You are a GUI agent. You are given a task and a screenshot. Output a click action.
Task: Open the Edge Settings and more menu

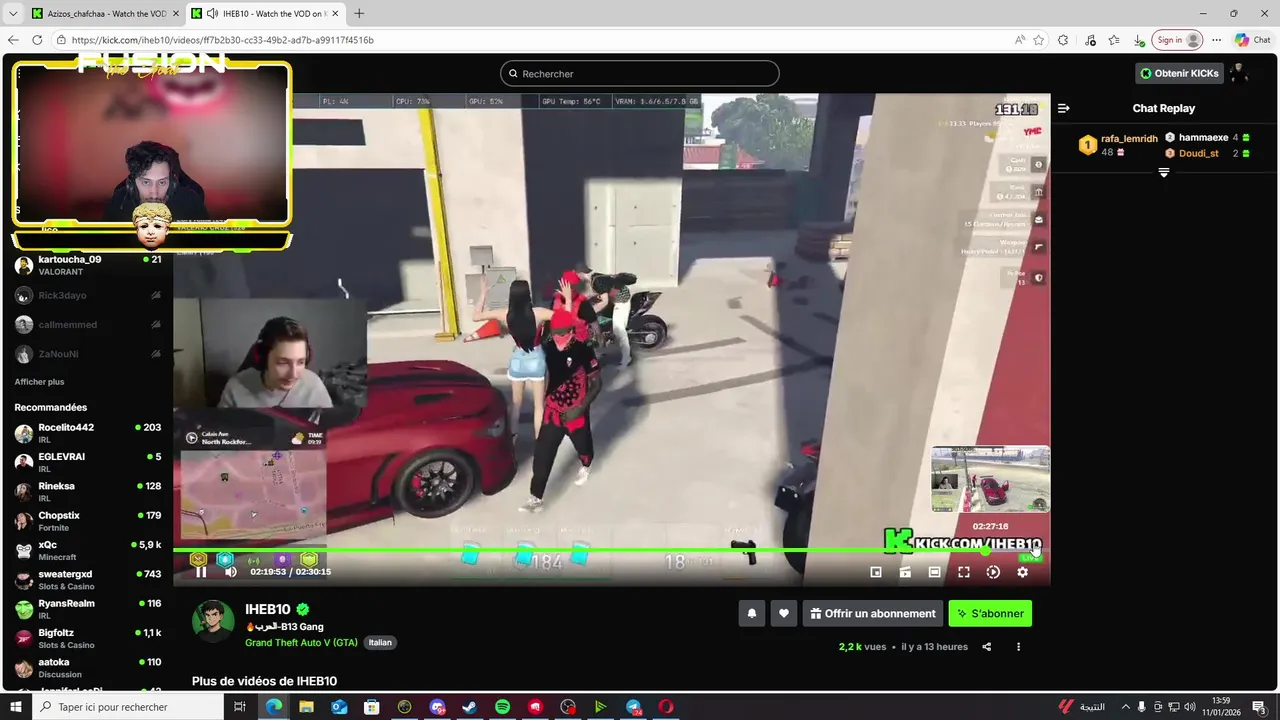[x=1217, y=40]
